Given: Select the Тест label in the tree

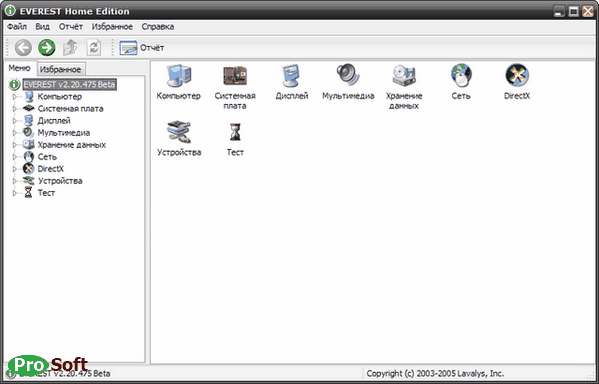Looking at the screenshot, I should 46,193.
